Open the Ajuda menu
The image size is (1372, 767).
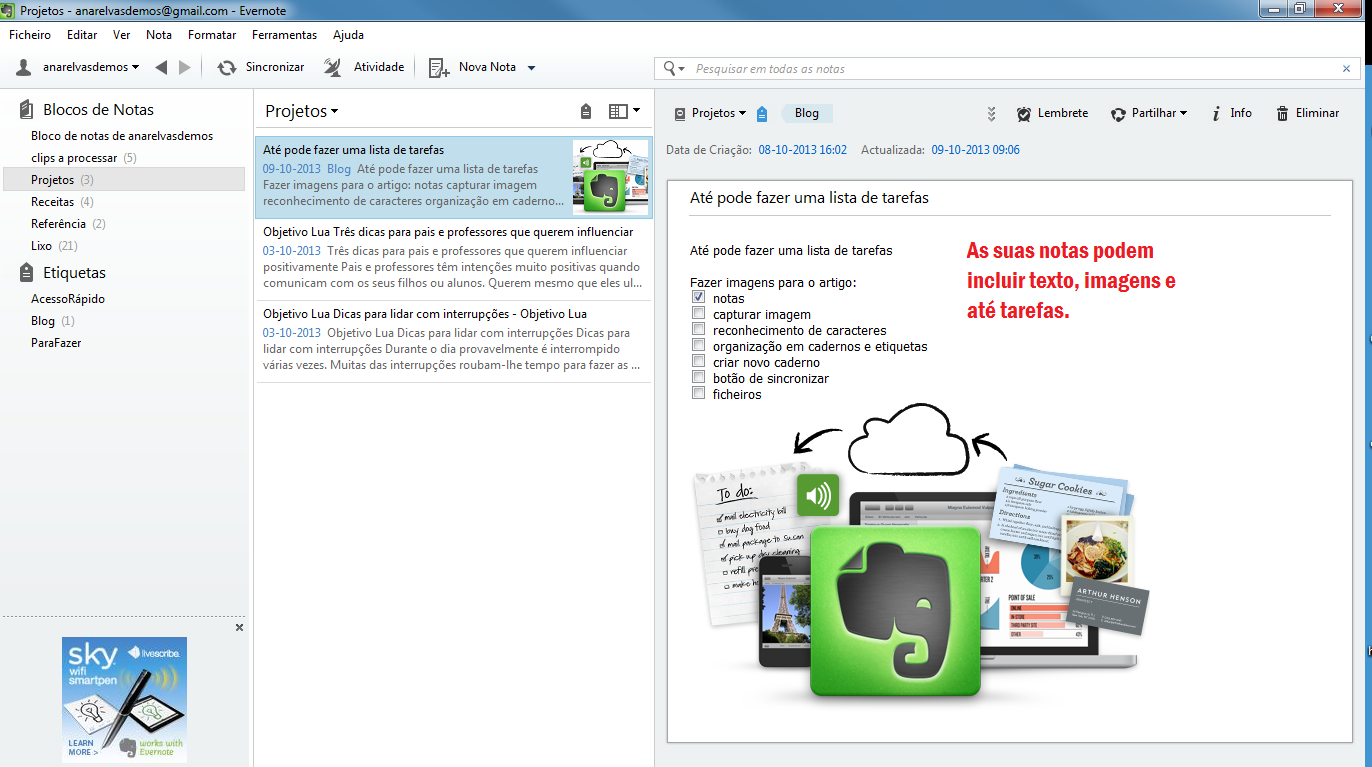tap(348, 35)
